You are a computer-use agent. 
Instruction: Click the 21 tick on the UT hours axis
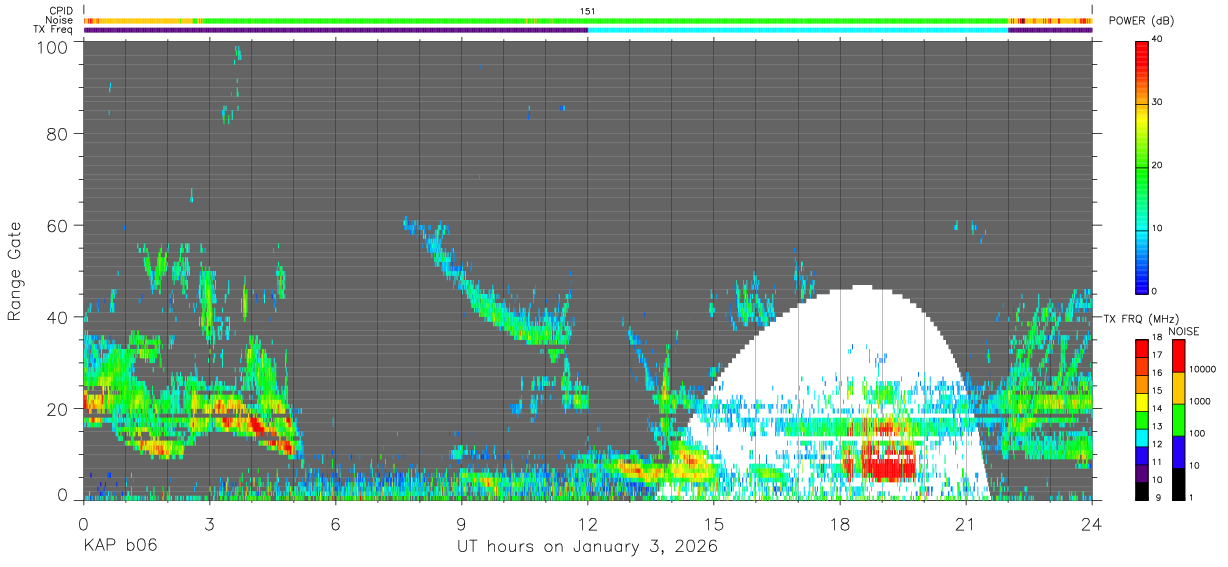point(966,523)
